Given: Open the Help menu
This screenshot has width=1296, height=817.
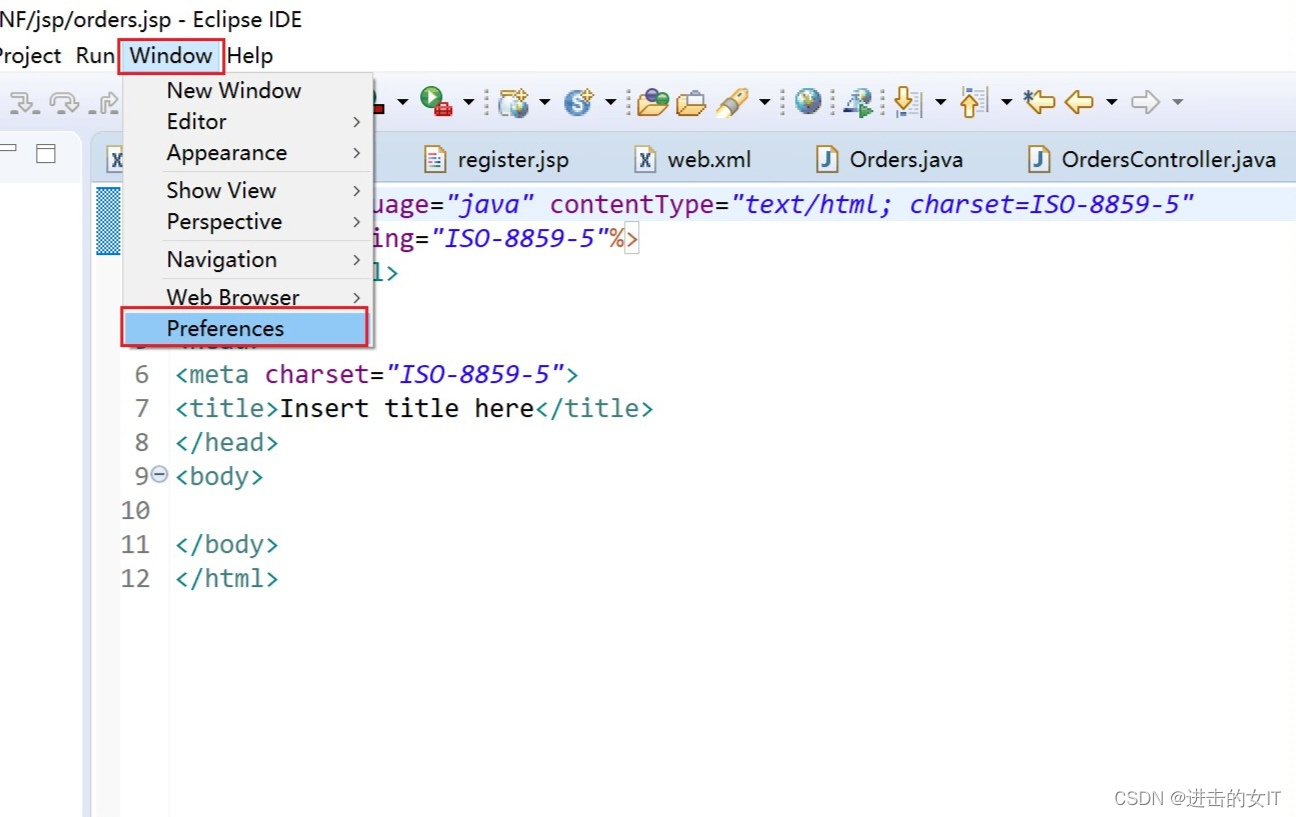Looking at the screenshot, I should pyautogui.click(x=250, y=56).
